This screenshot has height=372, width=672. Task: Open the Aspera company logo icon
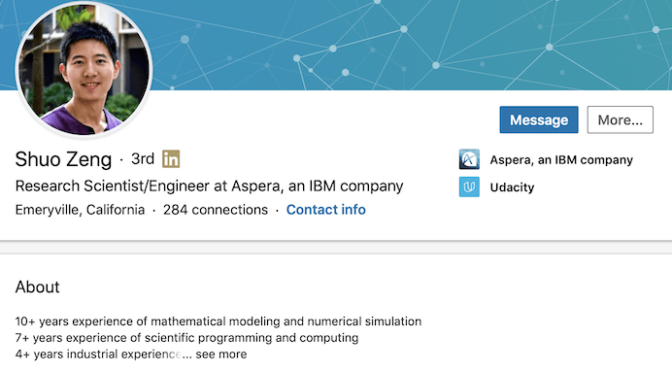pyautogui.click(x=469, y=159)
